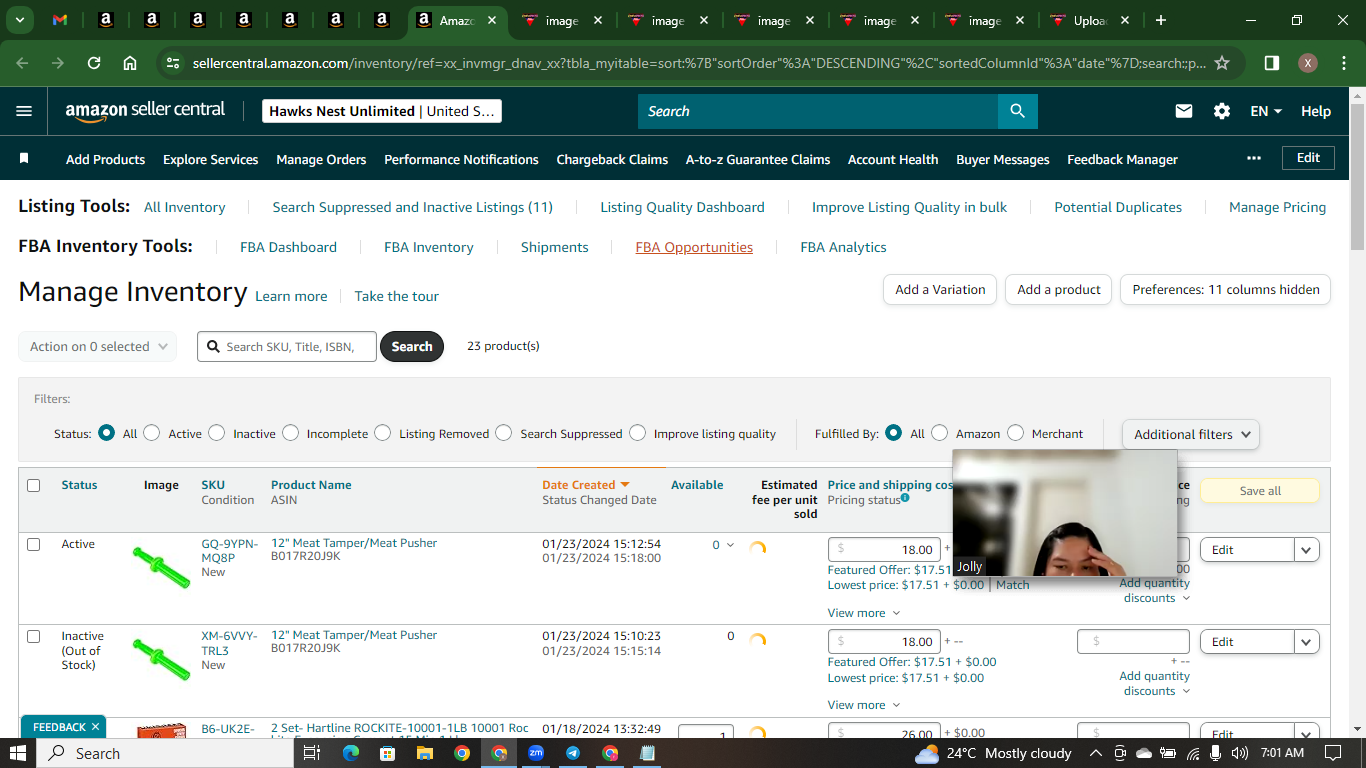Reload the page with browser refresh icon
This screenshot has height=768, width=1366.
tap(94, 63)
